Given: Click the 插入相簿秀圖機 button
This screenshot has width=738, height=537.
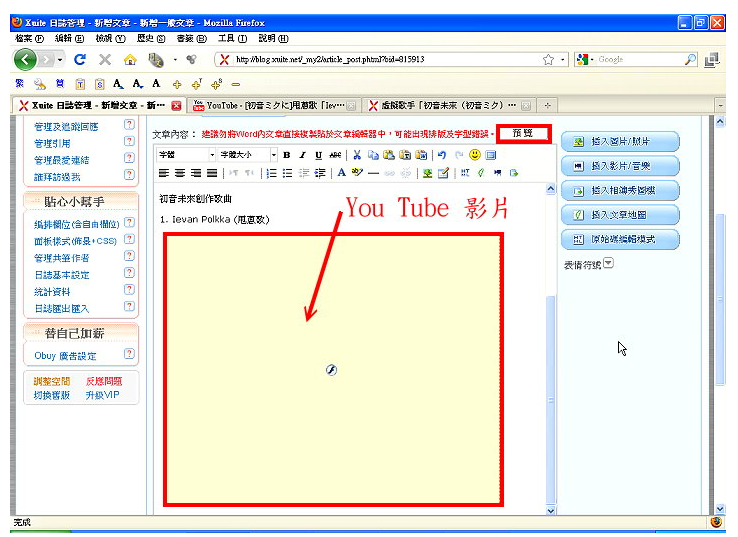Looking at the screenshot, I should (620, 190).
